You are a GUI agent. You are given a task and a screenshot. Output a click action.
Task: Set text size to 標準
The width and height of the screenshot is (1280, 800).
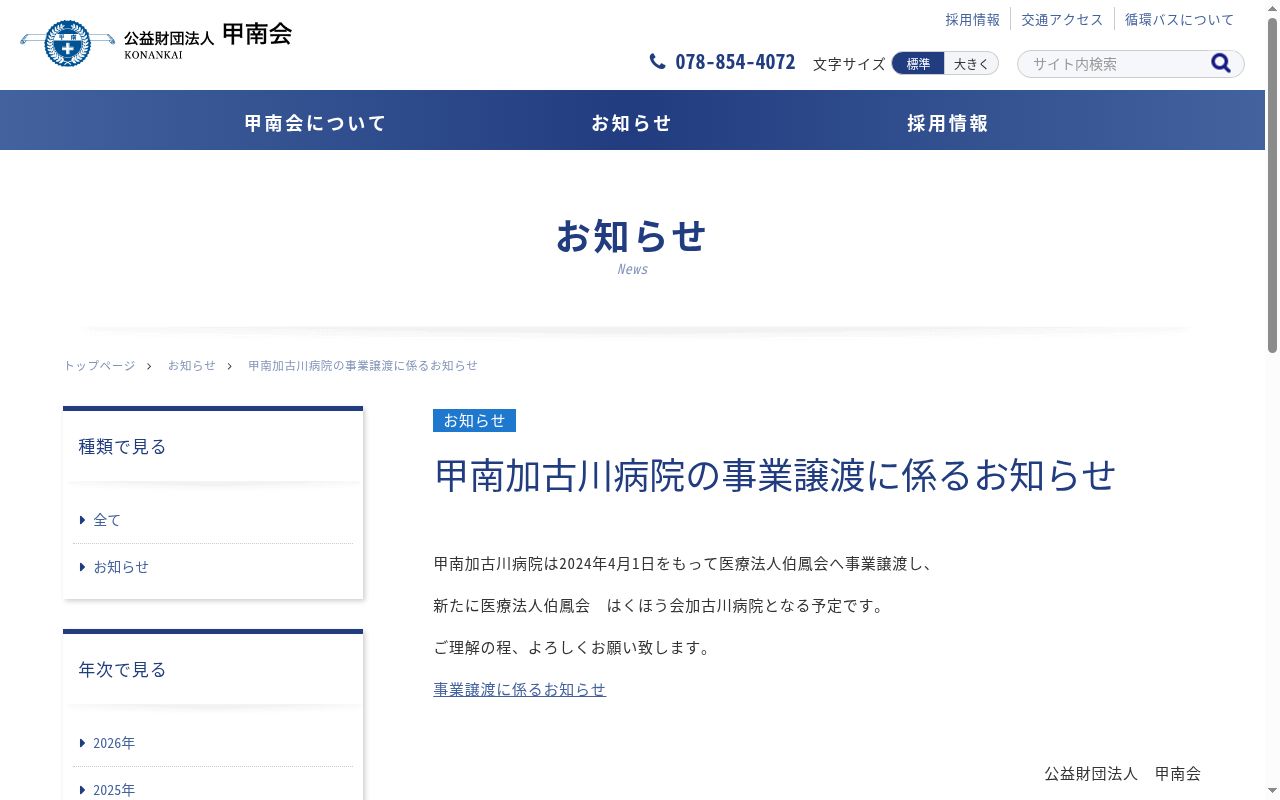918,64
